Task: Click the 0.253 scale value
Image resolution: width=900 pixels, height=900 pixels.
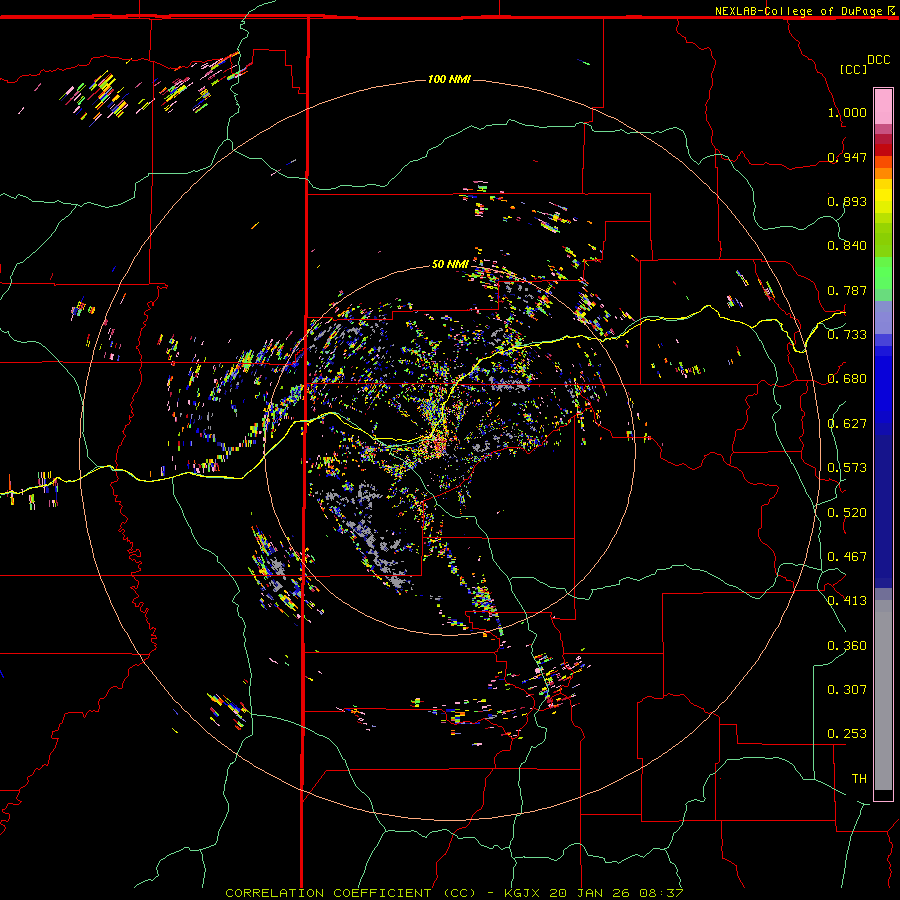Action: coord(847,734)
